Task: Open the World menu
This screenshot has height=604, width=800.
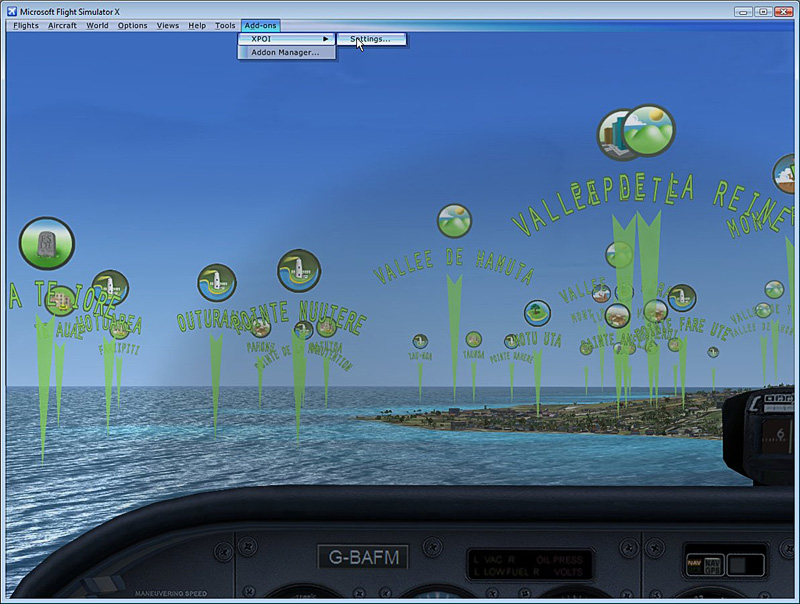Action: (97, 25)
